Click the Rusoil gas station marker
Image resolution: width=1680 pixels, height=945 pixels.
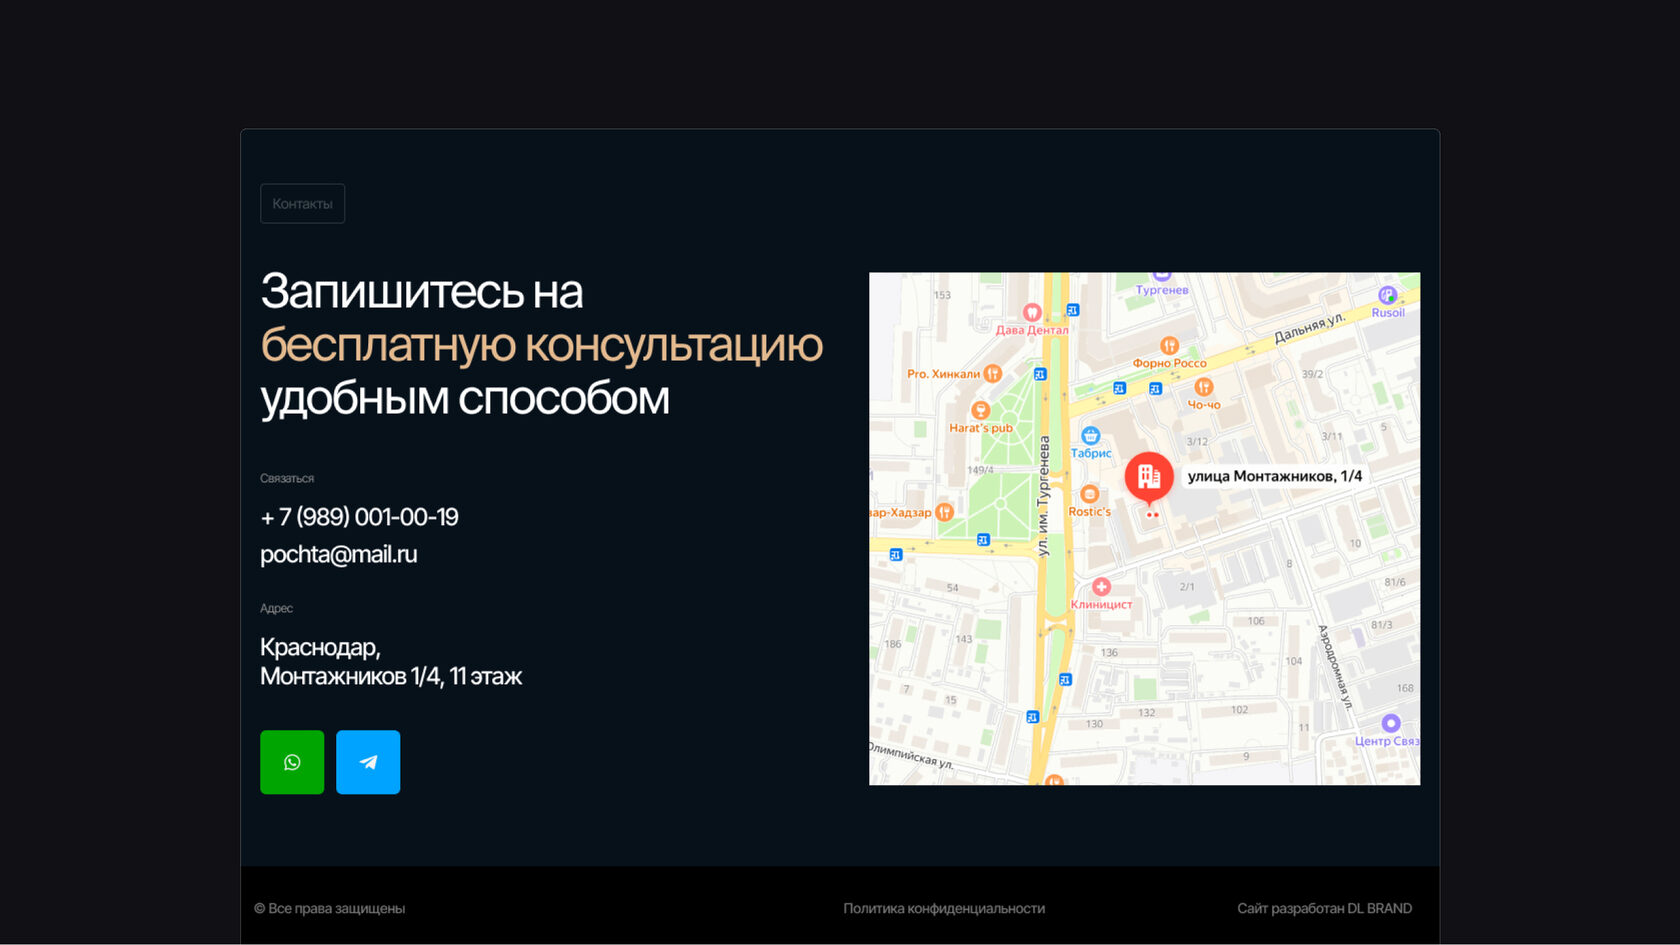(1387, 295)
